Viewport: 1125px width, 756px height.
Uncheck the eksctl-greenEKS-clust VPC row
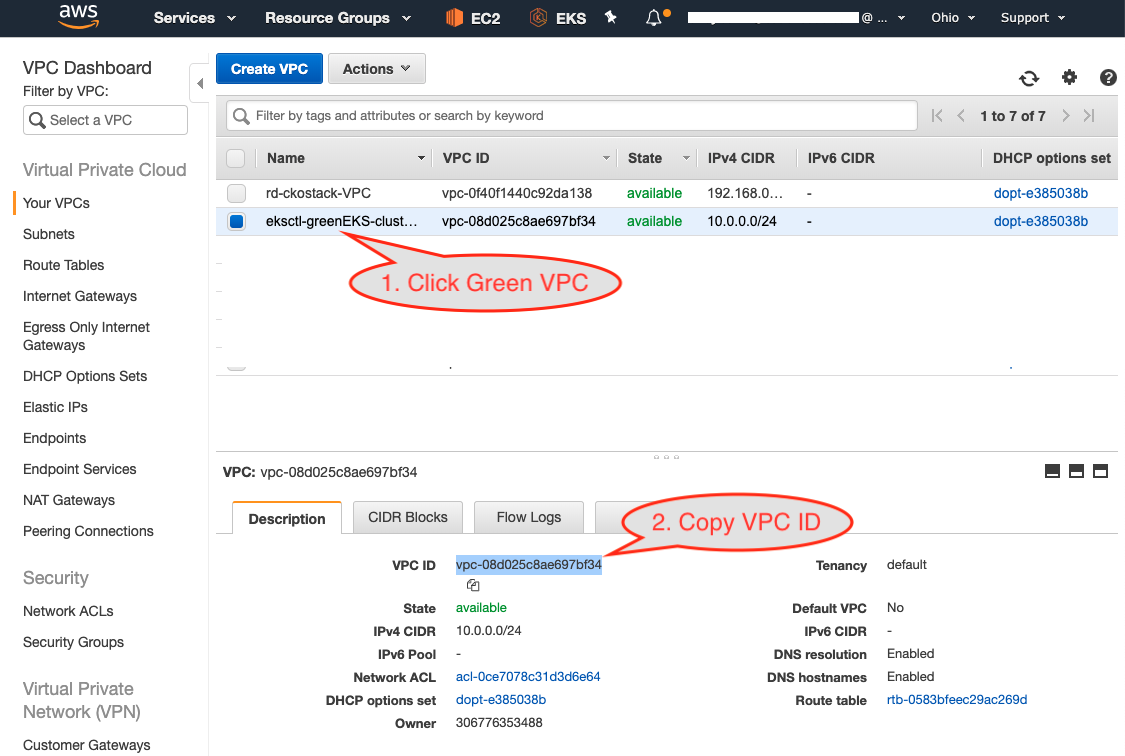[x=236, y=221]
